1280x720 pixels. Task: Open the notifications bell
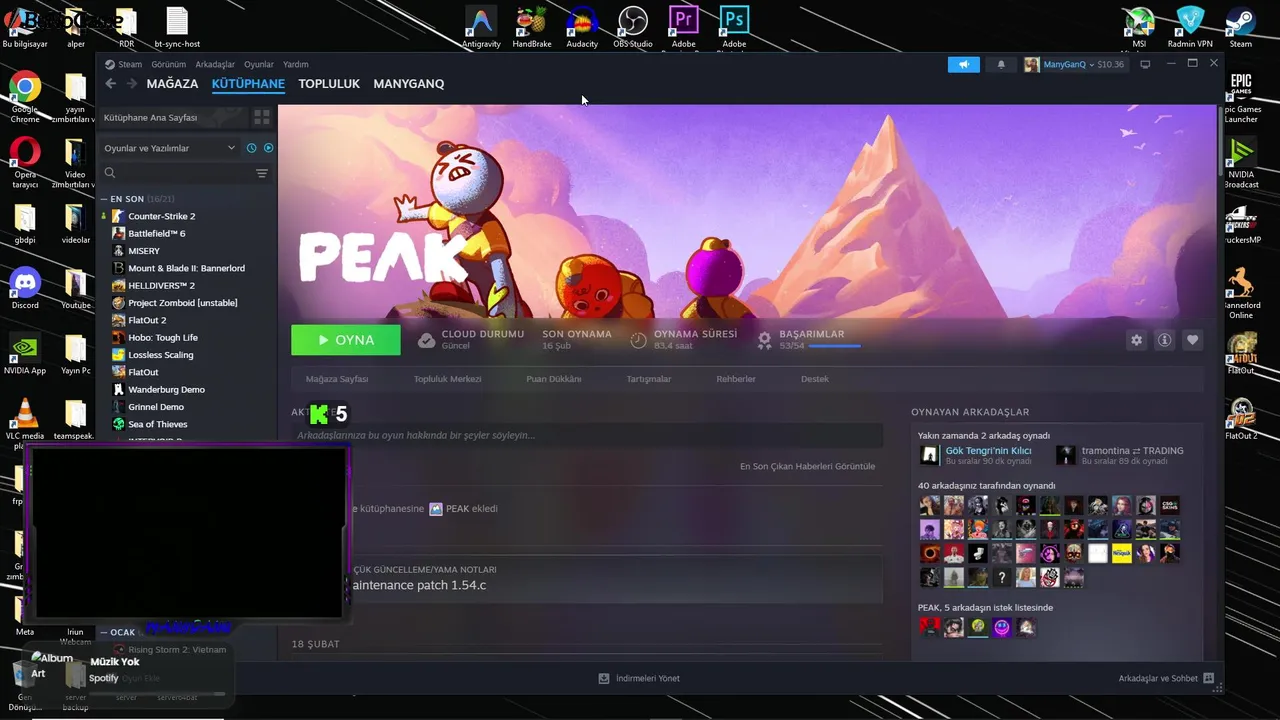(1001, 64)
